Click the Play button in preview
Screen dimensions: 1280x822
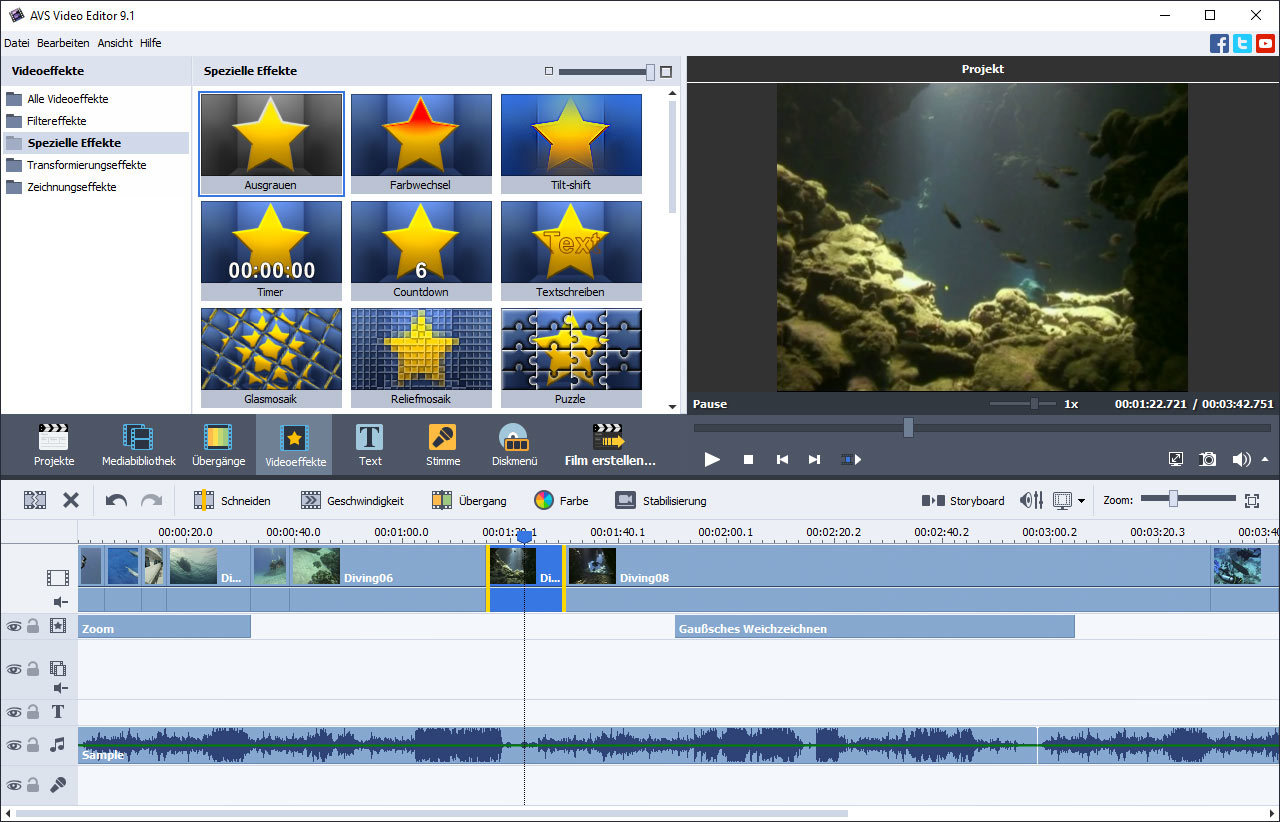coord(712,459)
